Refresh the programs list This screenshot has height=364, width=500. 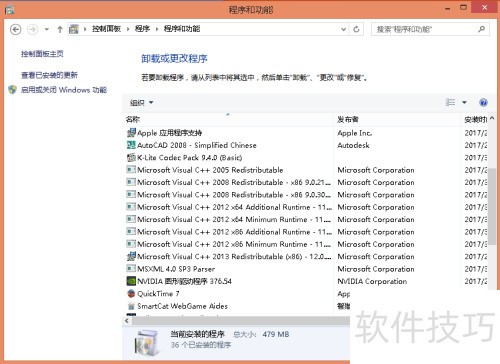click(x=356, y=29)
